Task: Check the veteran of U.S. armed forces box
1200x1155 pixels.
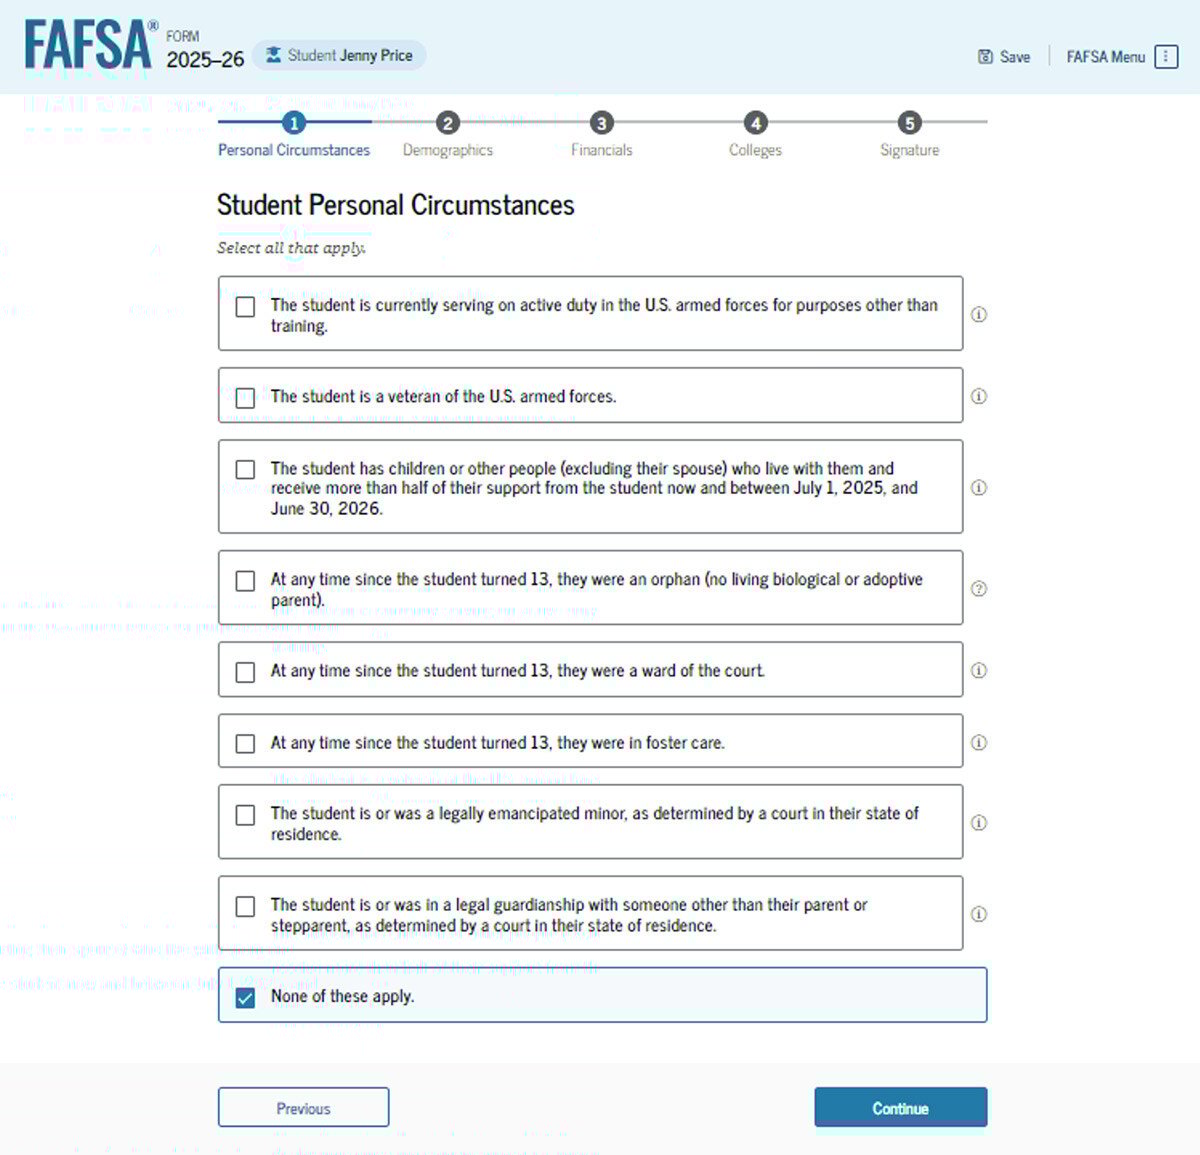Action: coord(245,397)
